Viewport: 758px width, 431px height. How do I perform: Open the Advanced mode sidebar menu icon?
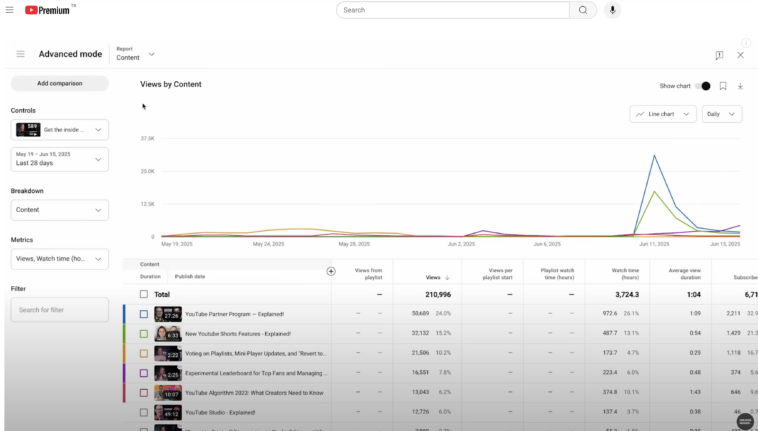pos(20,54)
